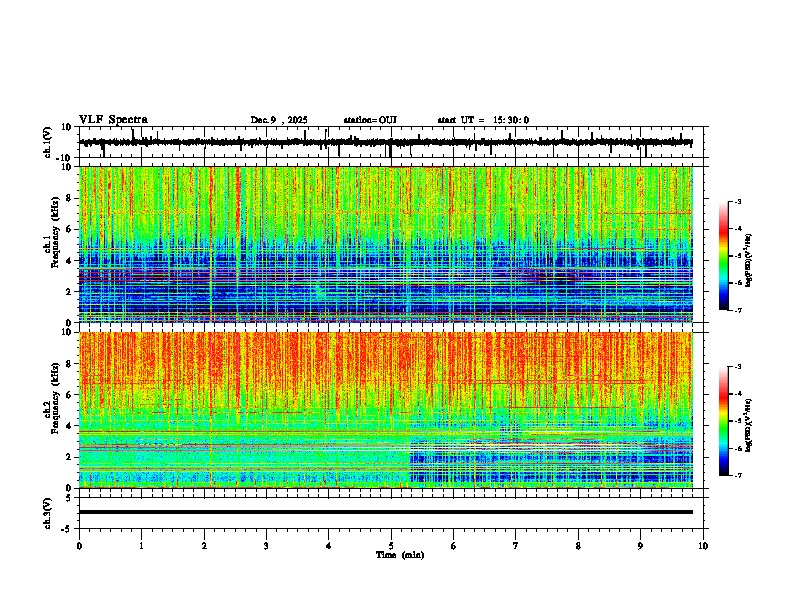792x612 pixels.
Task: Click the ch.3 flat black trace
Action: pyautogui.click(x=386, y=512)
